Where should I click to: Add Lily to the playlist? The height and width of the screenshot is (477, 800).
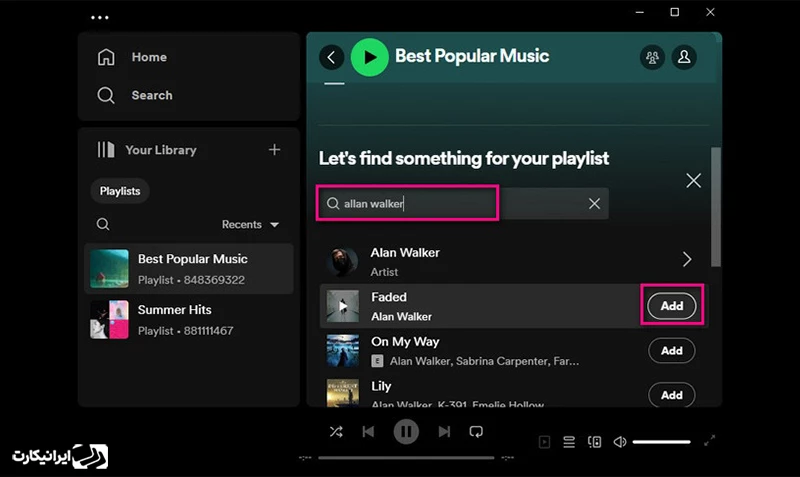click(x=671, y=395)
